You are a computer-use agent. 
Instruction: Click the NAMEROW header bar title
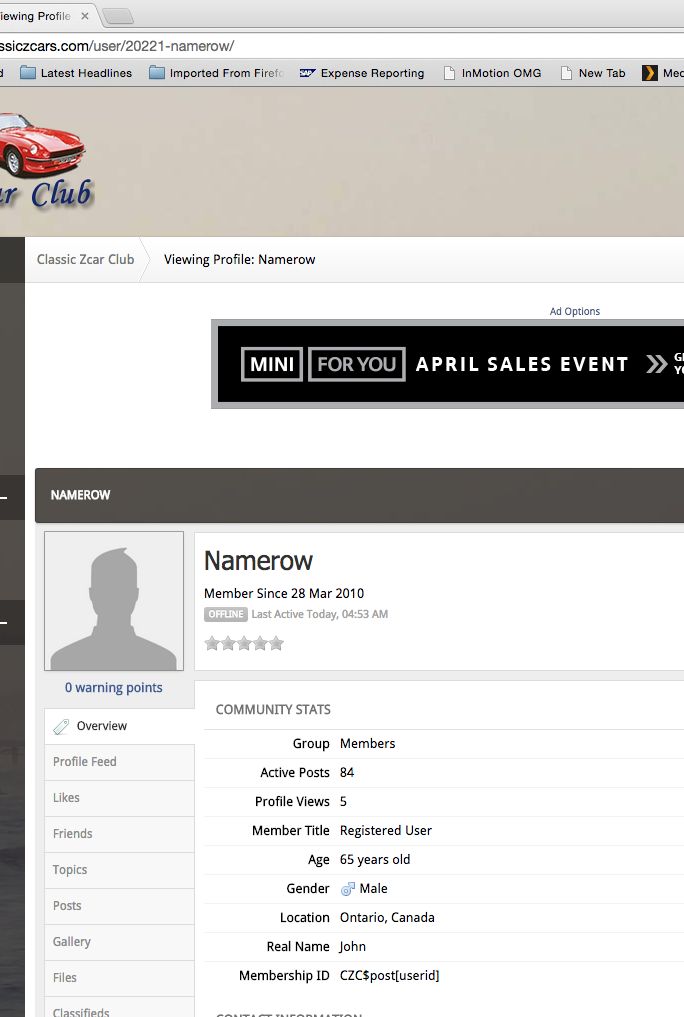pyautogui.click(x=80, y=495)
